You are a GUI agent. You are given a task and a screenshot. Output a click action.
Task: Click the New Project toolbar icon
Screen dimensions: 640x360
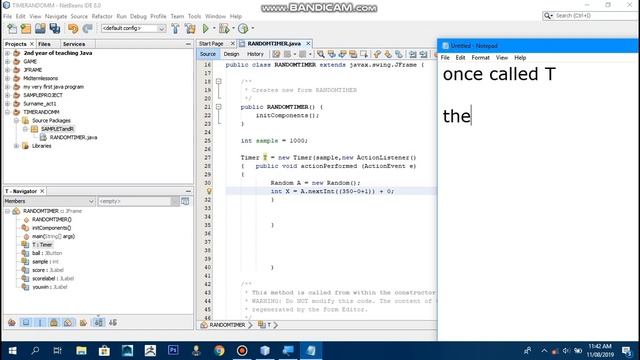pos(26,28)
